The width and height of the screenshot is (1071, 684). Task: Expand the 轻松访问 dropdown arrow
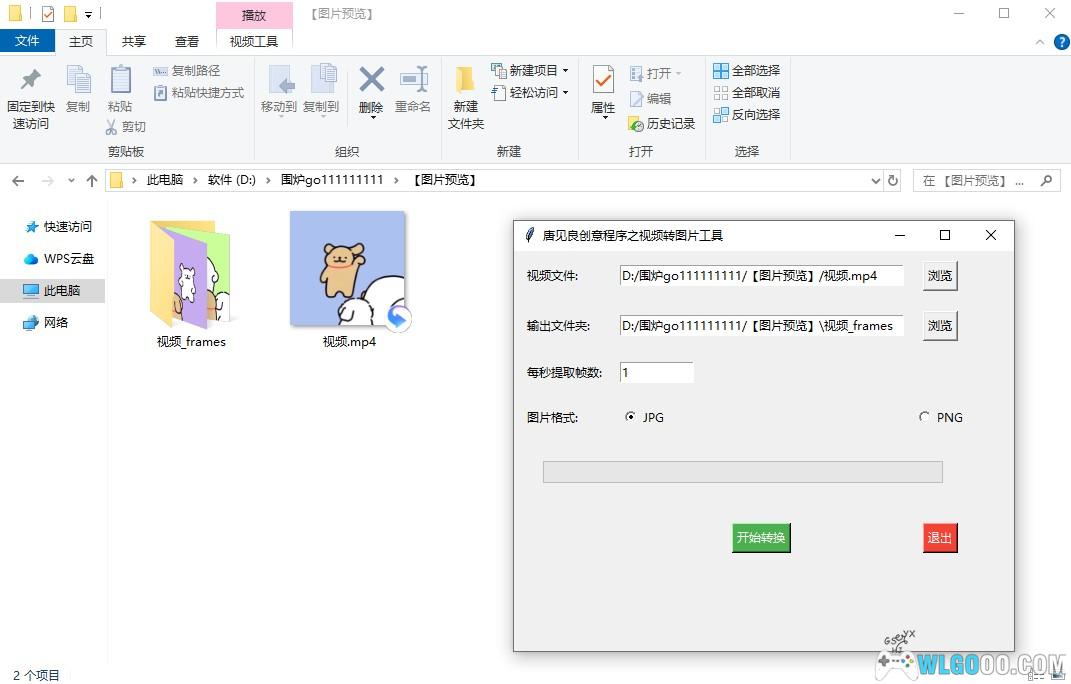pos(565,93)
